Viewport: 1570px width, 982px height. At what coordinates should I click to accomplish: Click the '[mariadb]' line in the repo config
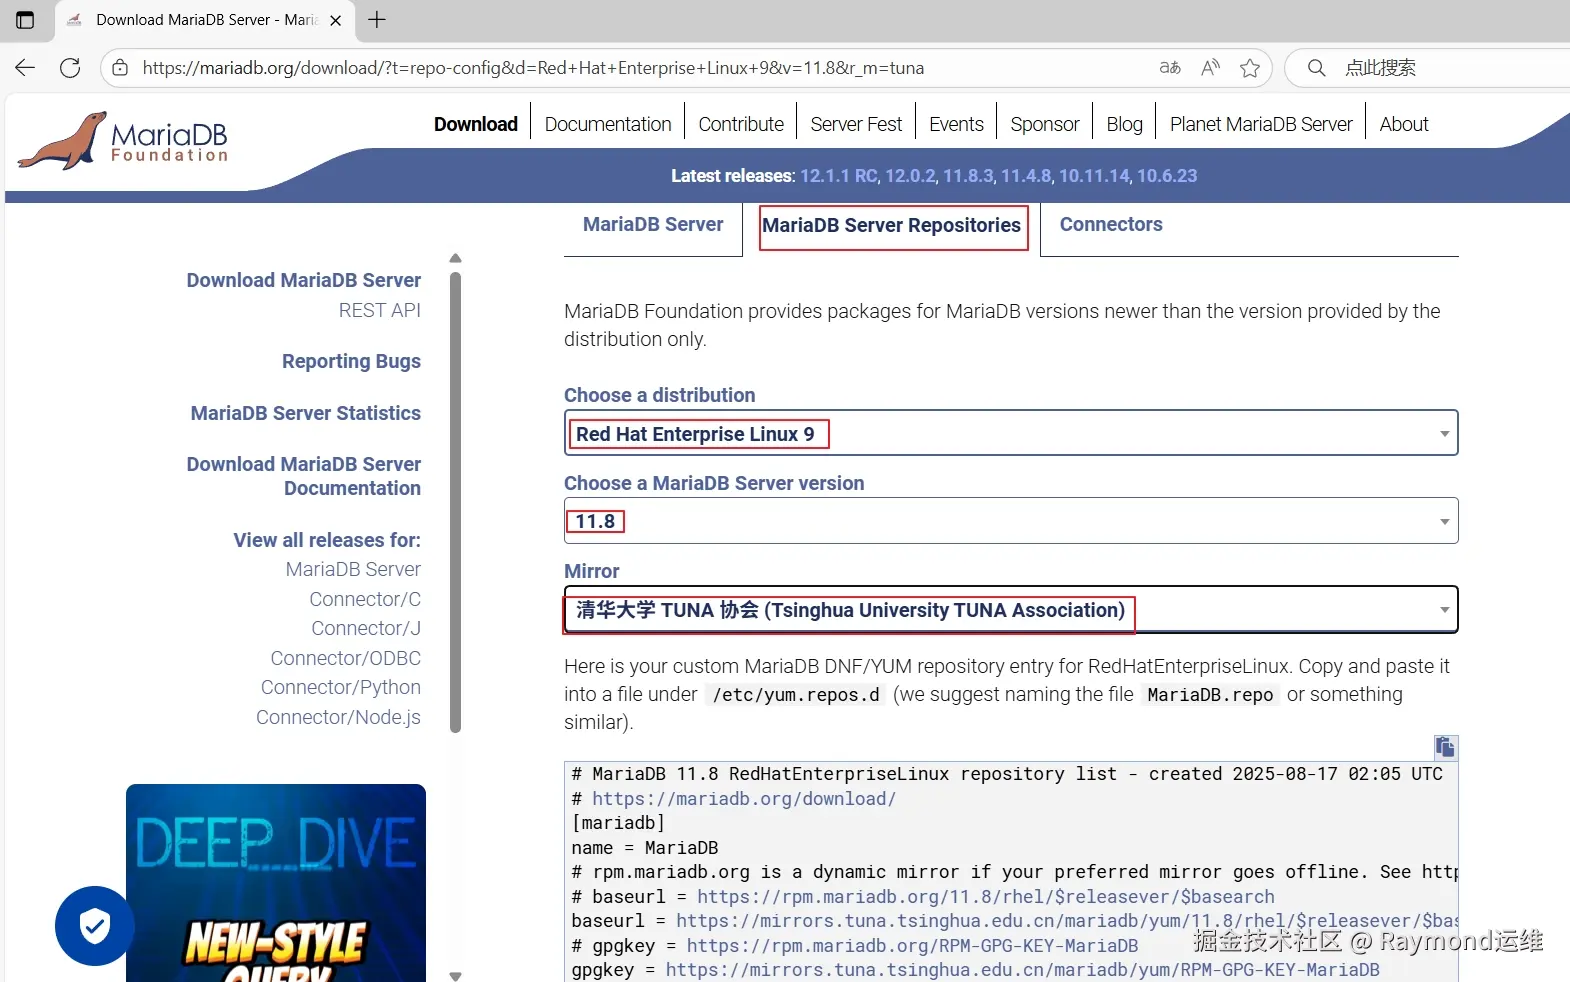[x=618, y=823]
